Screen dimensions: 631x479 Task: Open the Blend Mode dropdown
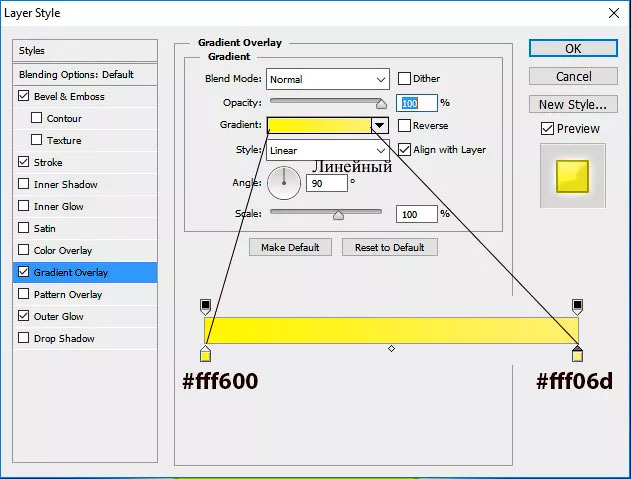click(x=328, y=79)
